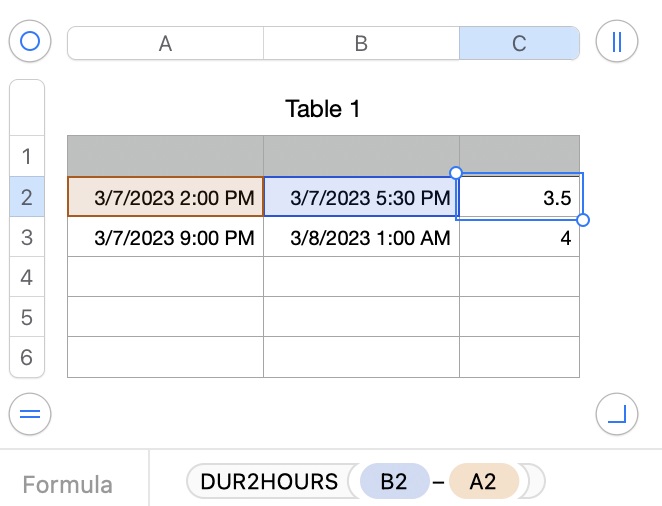Select cell containing 3/7/2023 9:00 PM
662x506 pixels.
(x=166, y=238)
